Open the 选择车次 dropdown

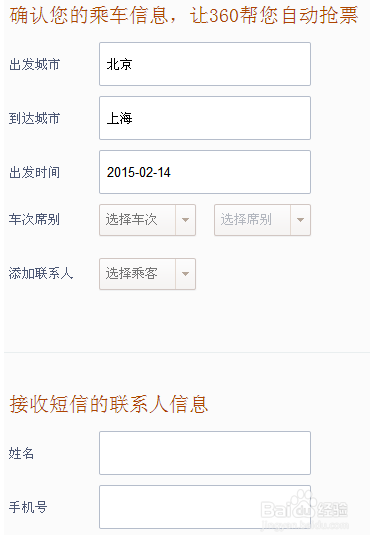tap(147, 220)
